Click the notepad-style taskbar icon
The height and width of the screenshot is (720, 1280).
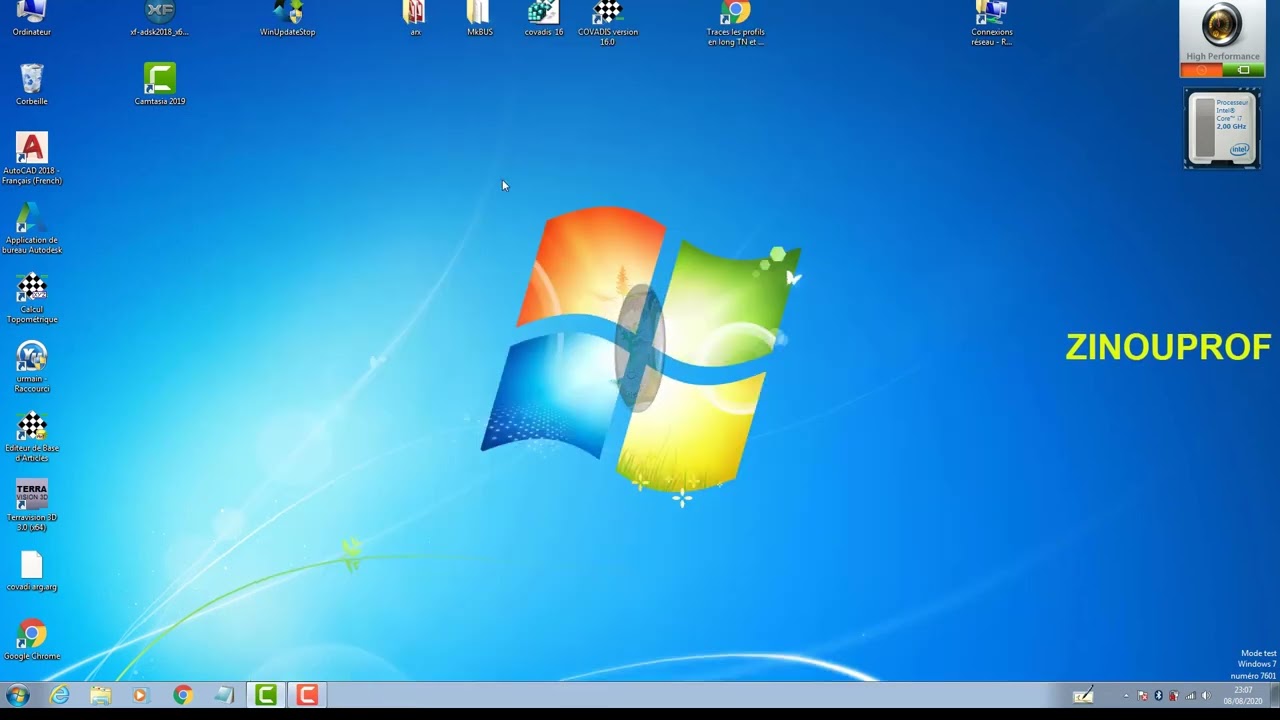pyautogui.click(x=224, y=695)
